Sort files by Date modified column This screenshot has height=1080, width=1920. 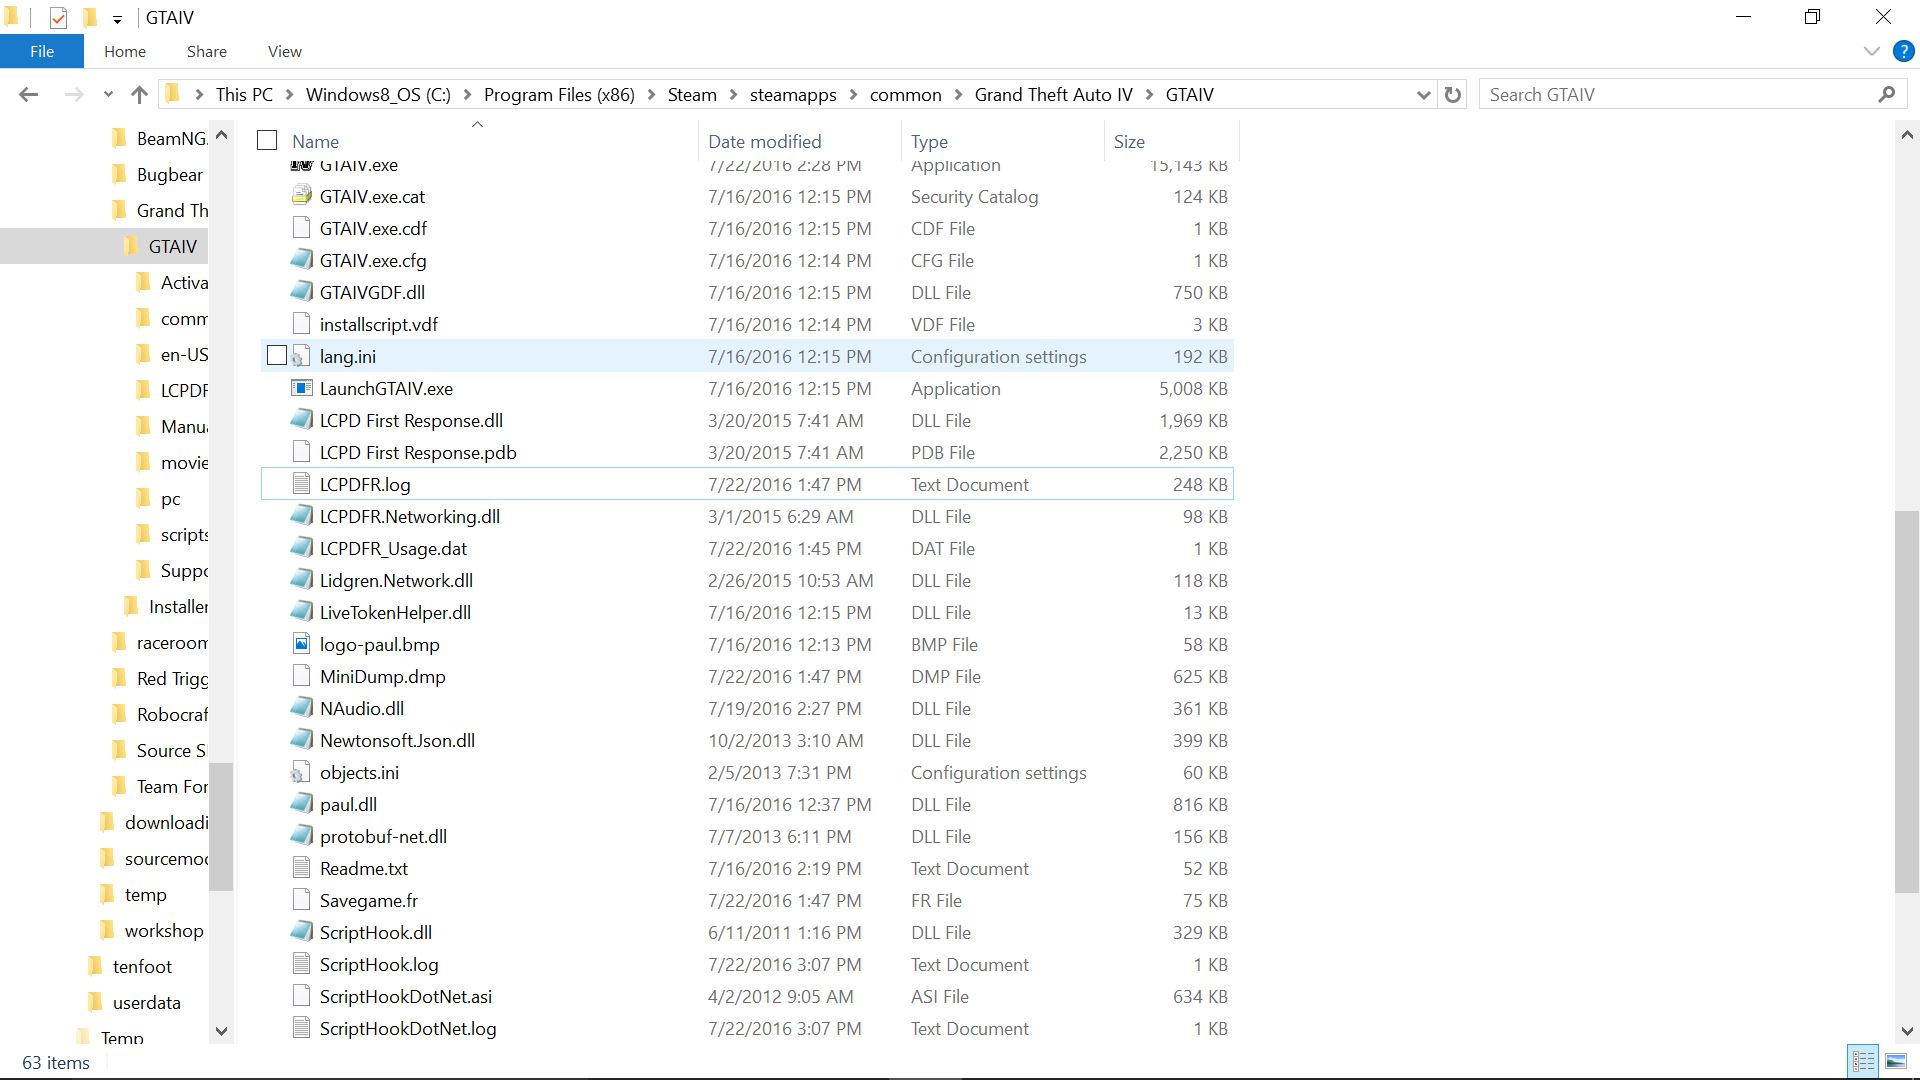(x=764, y=141)
